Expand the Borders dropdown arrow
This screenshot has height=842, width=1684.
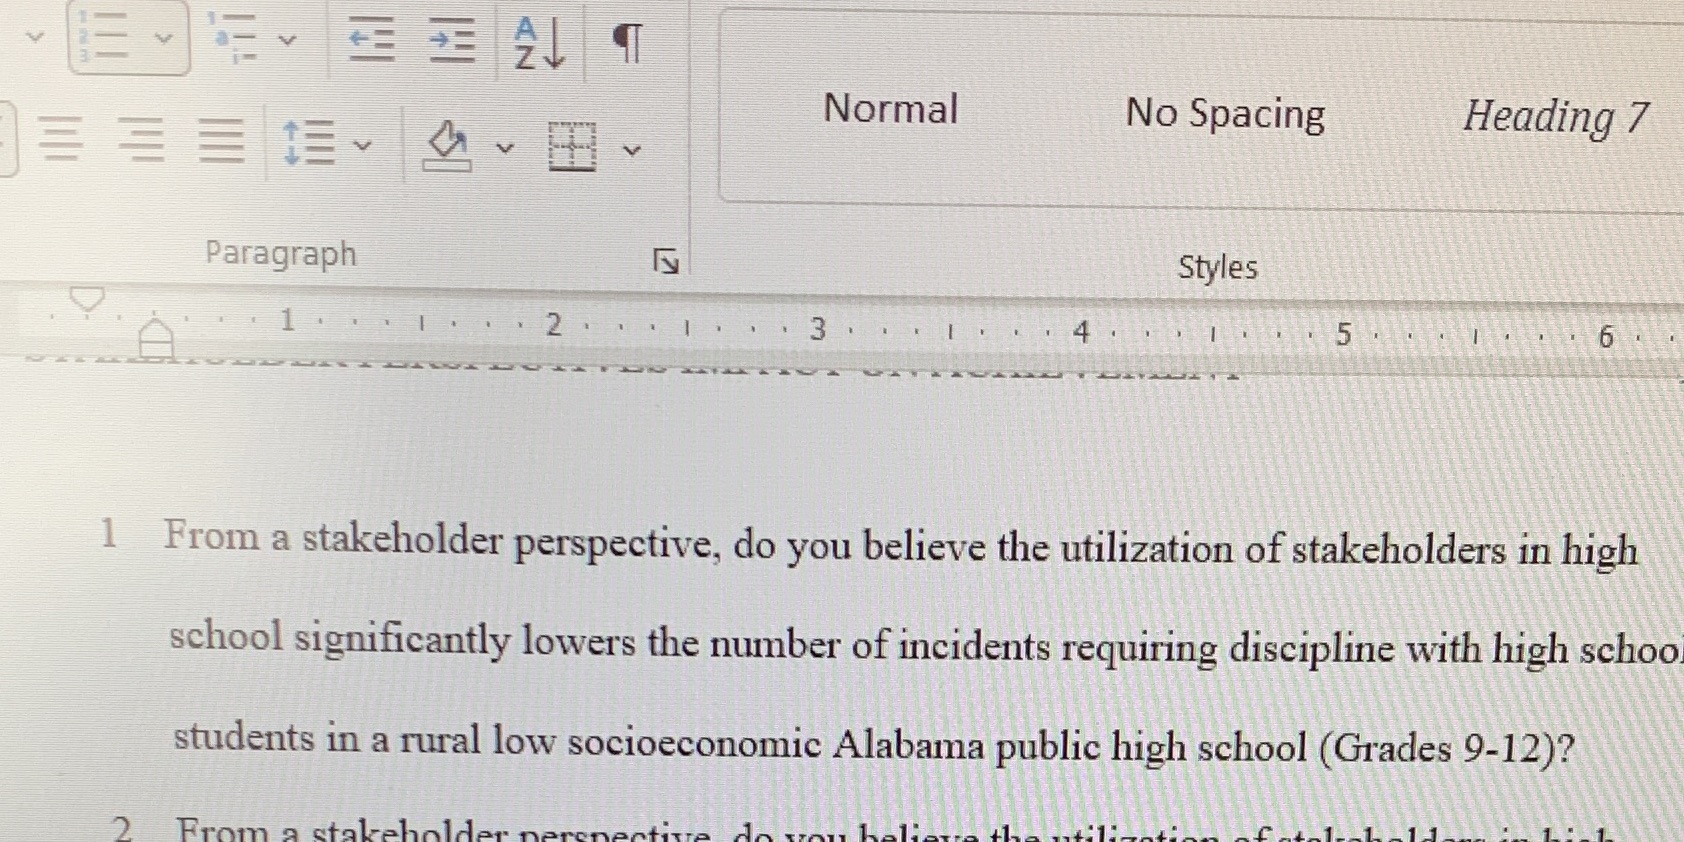pos(631,151)
